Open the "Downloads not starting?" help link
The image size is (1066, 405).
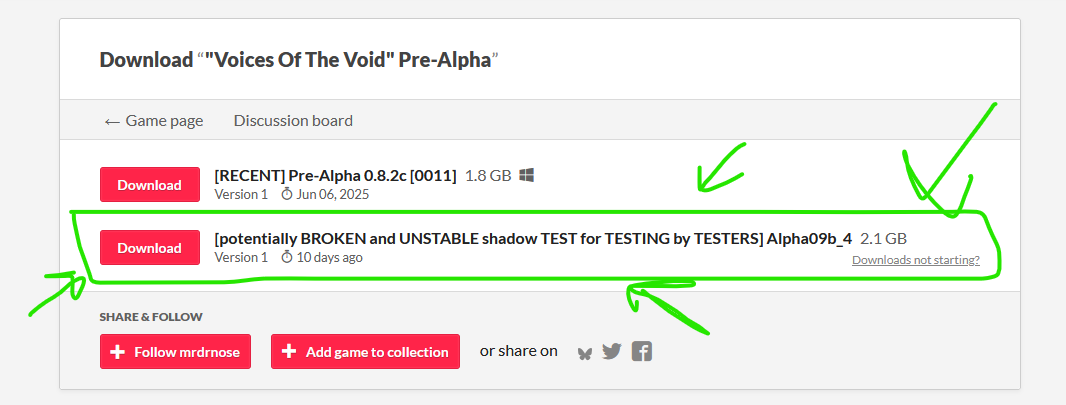click(915, 260)
